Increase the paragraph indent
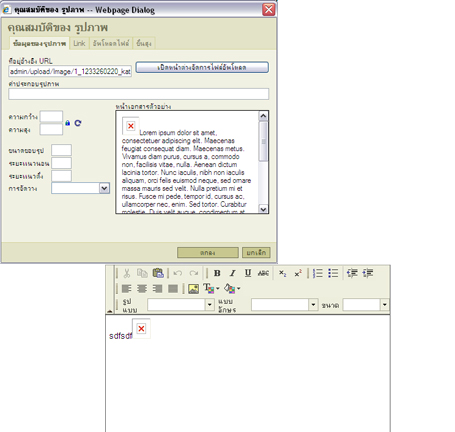The height and width of the screenshot is (432, 455). [x=368, y=273]
